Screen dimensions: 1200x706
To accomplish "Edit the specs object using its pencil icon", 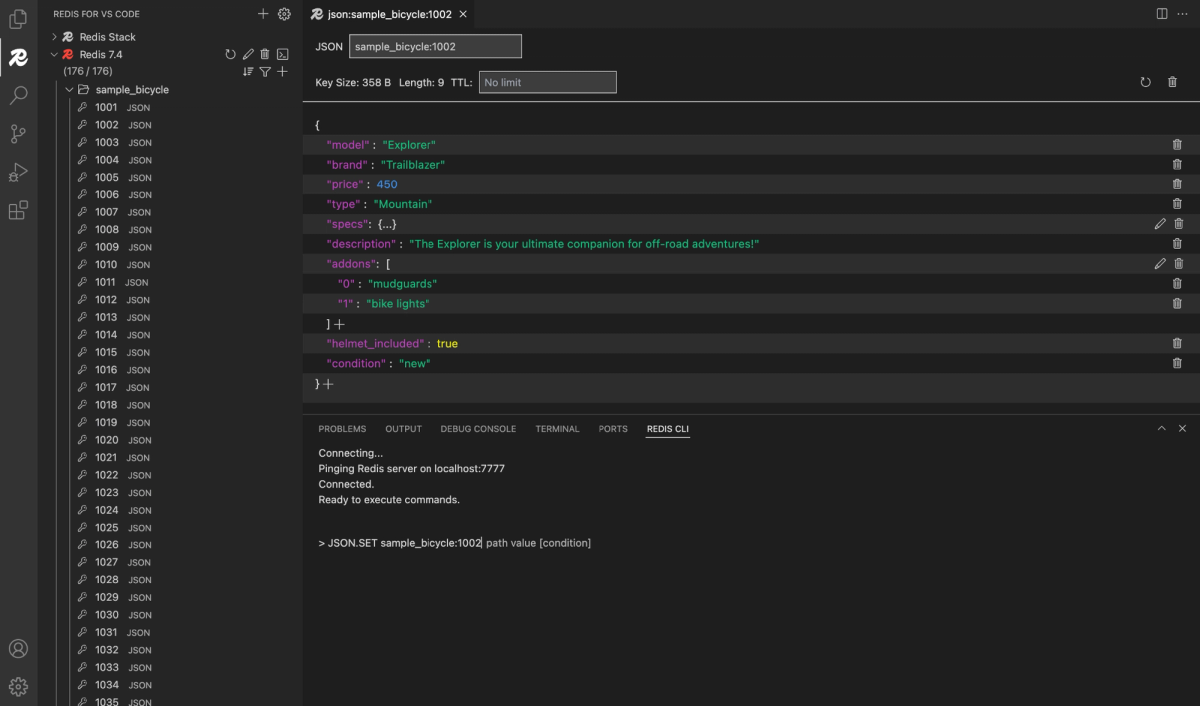I will [1160, 224].
